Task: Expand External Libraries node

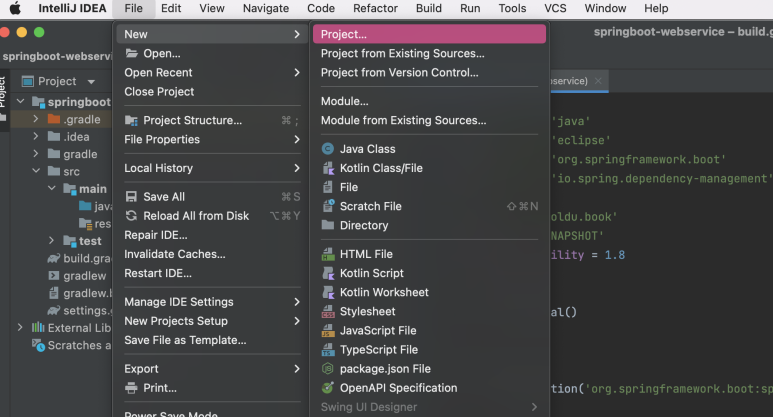Action: pyautogui.click(x=20, y=327)
